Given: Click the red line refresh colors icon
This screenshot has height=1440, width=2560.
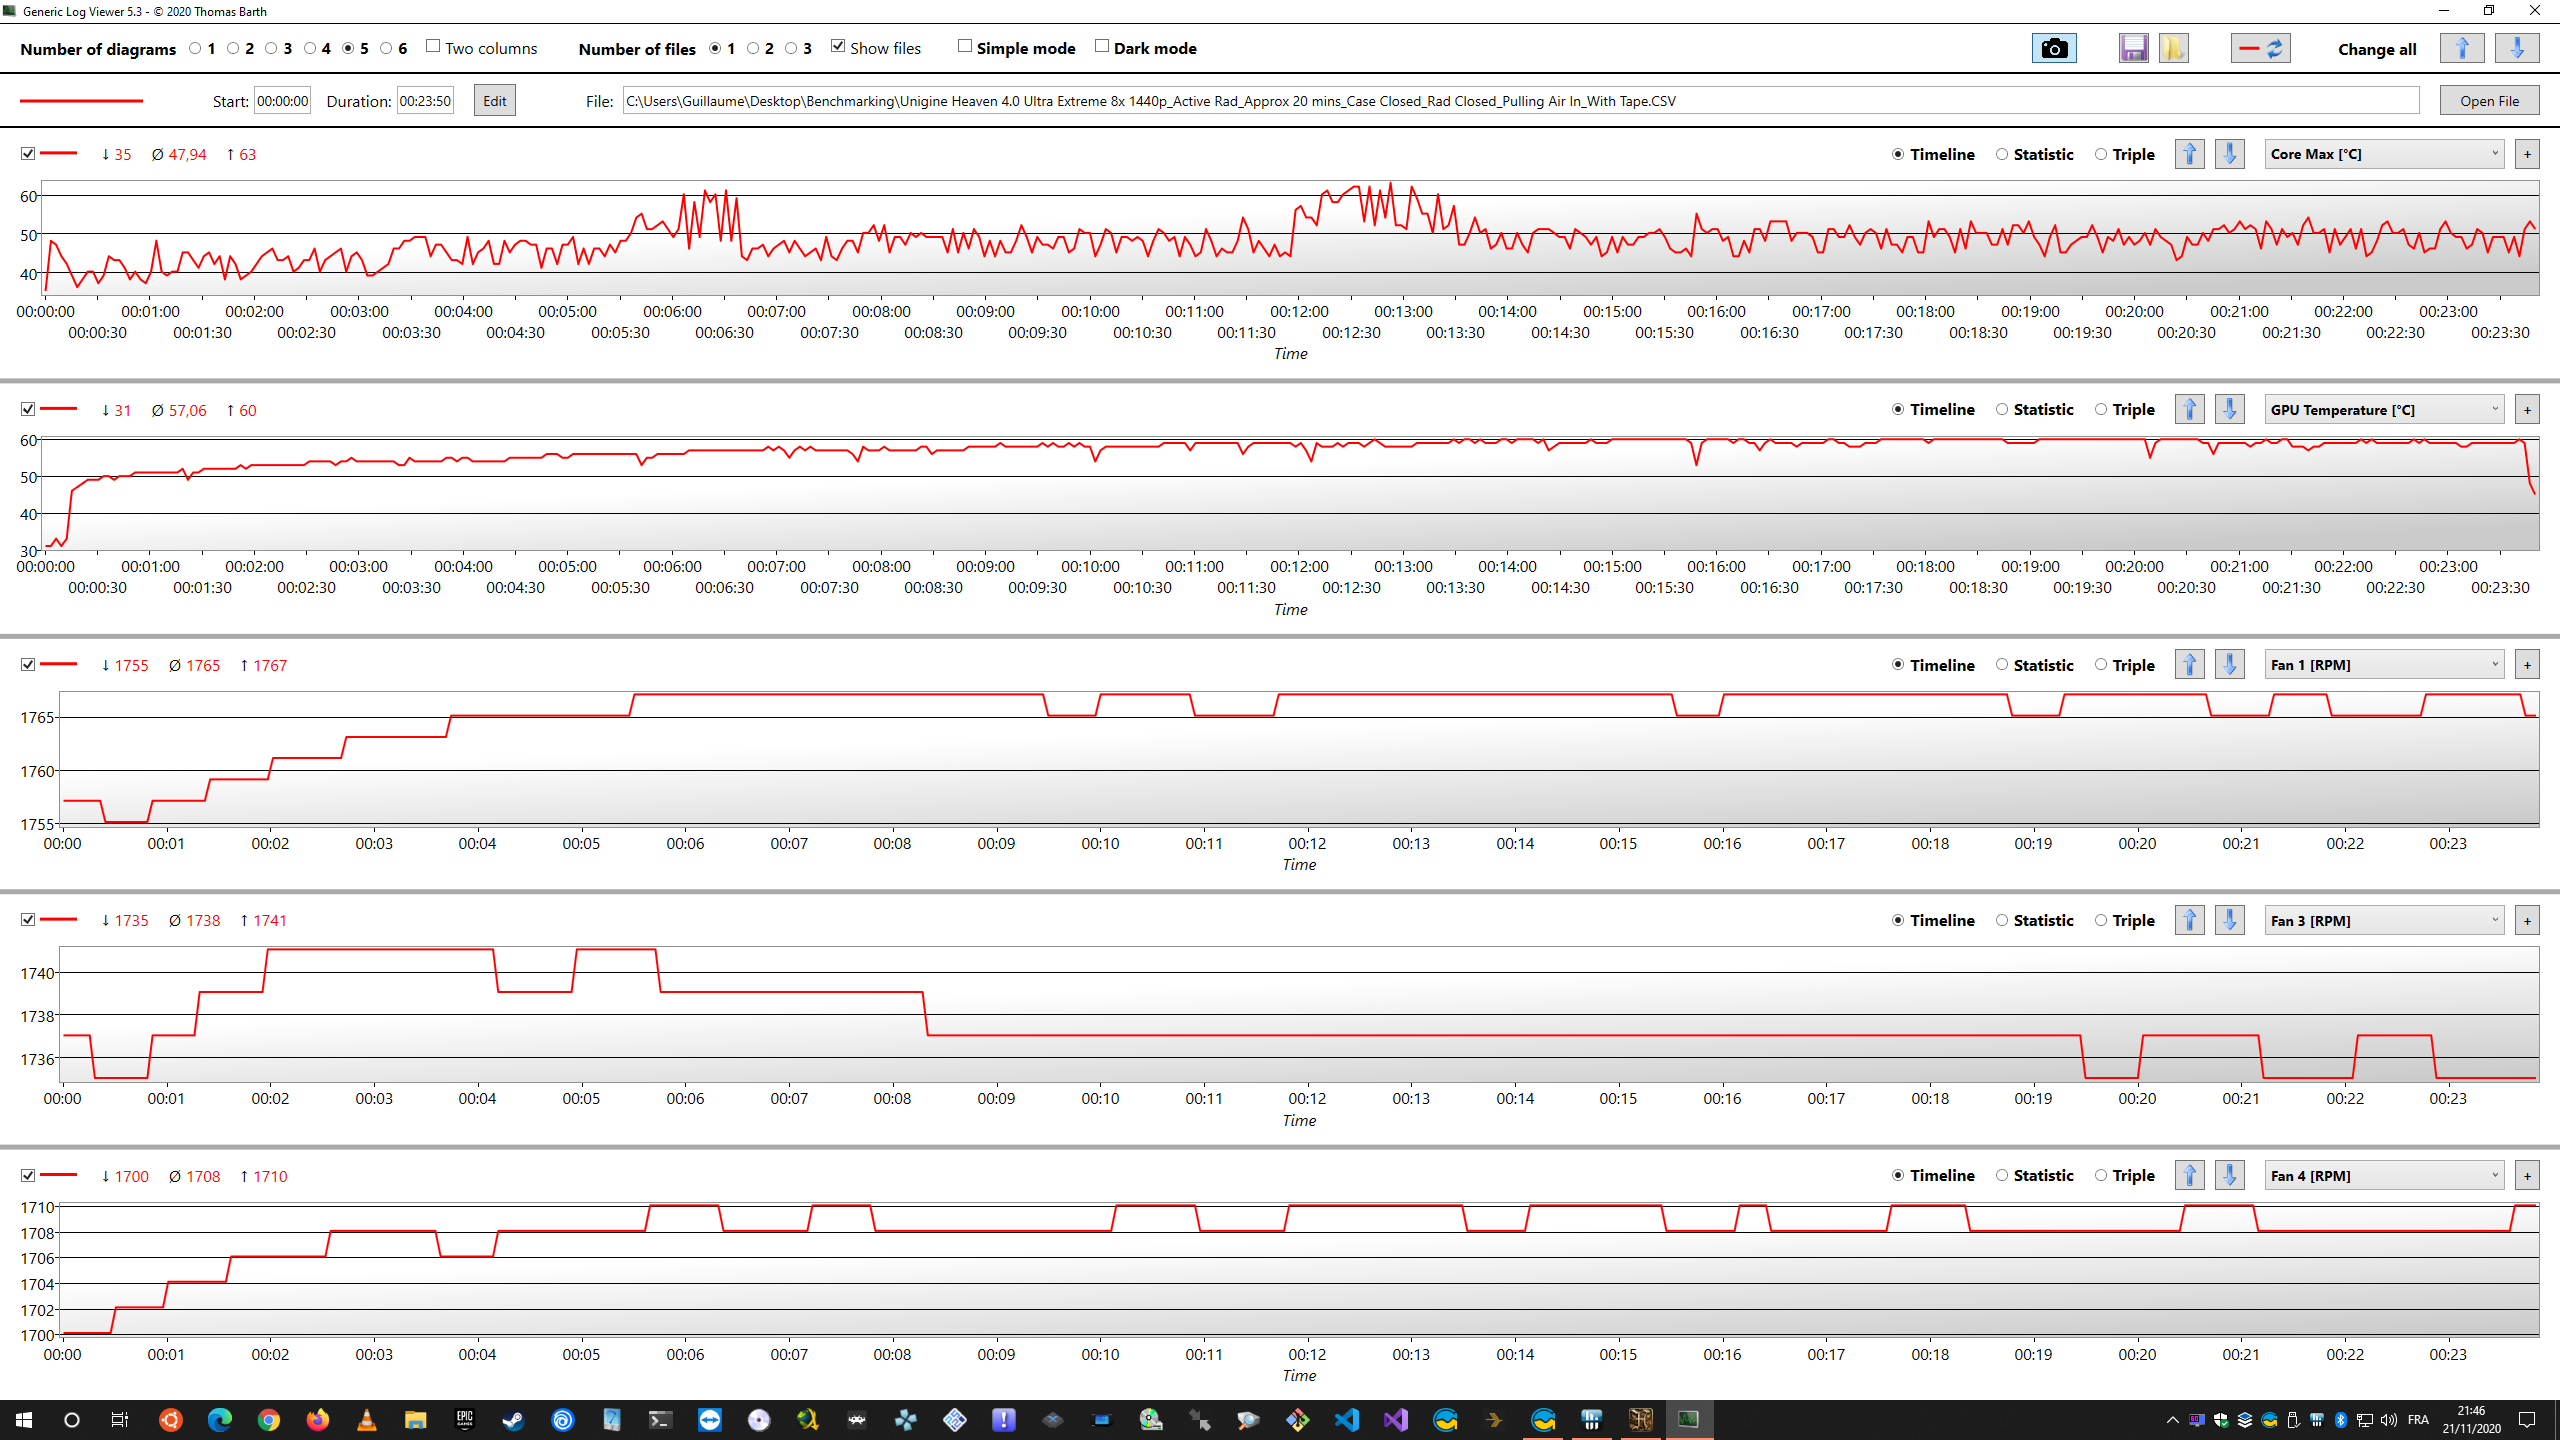Looking at the screenshot, I should tap(2260, 48).
